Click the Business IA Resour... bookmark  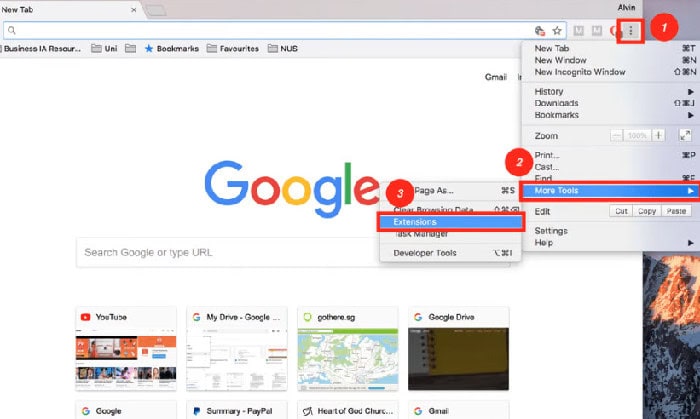pos(41,49)
